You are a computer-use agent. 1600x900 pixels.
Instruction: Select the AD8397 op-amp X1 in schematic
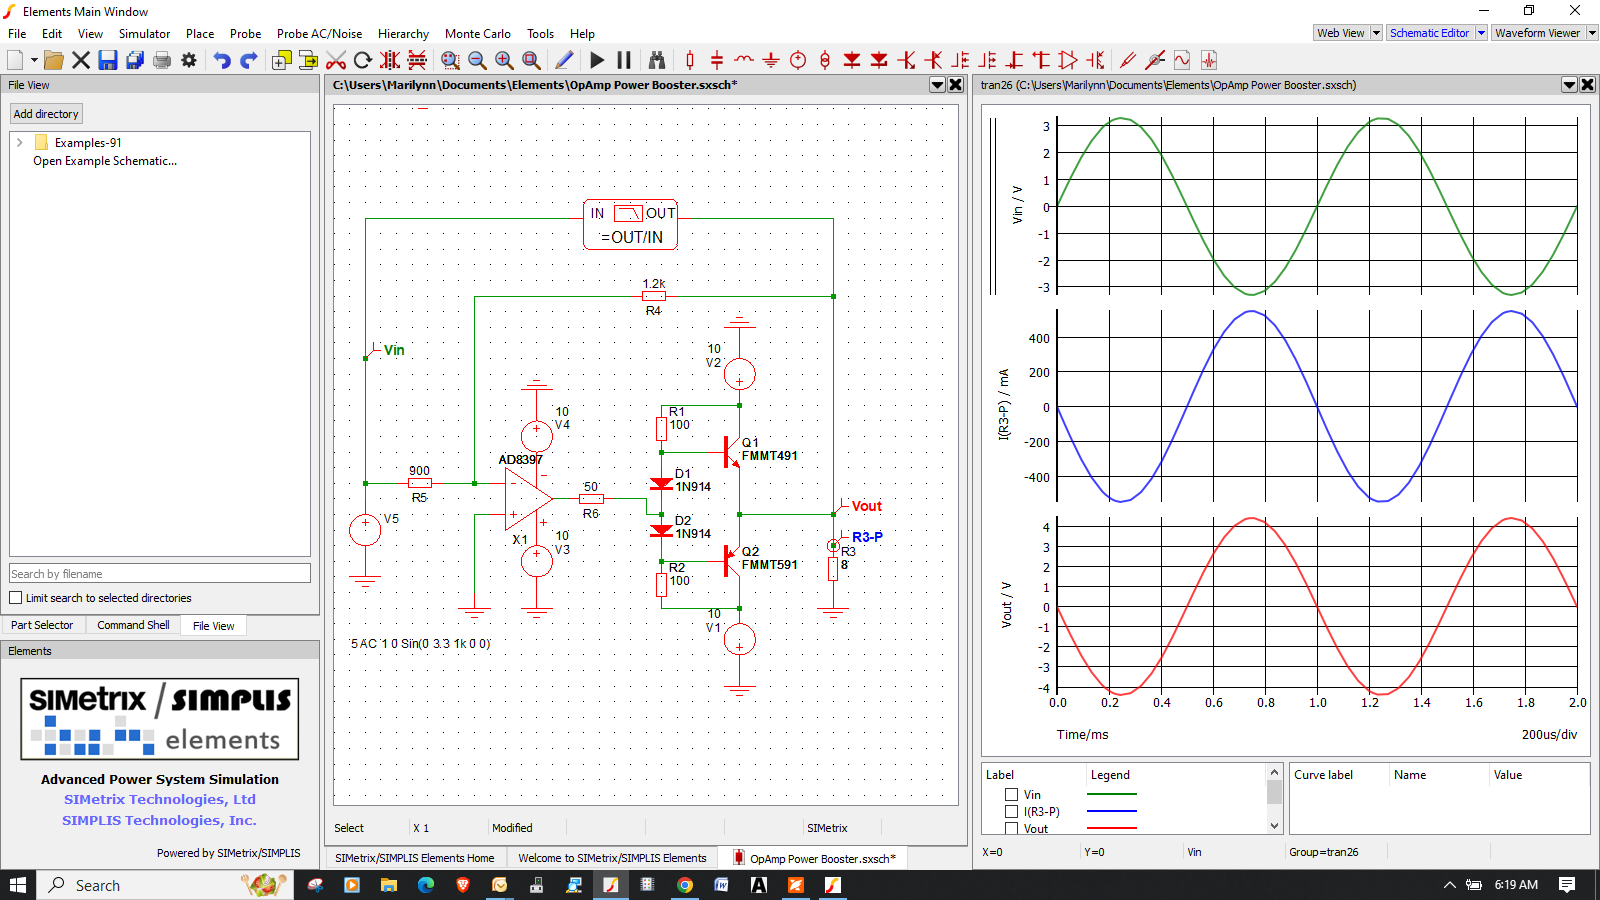click(x=528, y=498)
